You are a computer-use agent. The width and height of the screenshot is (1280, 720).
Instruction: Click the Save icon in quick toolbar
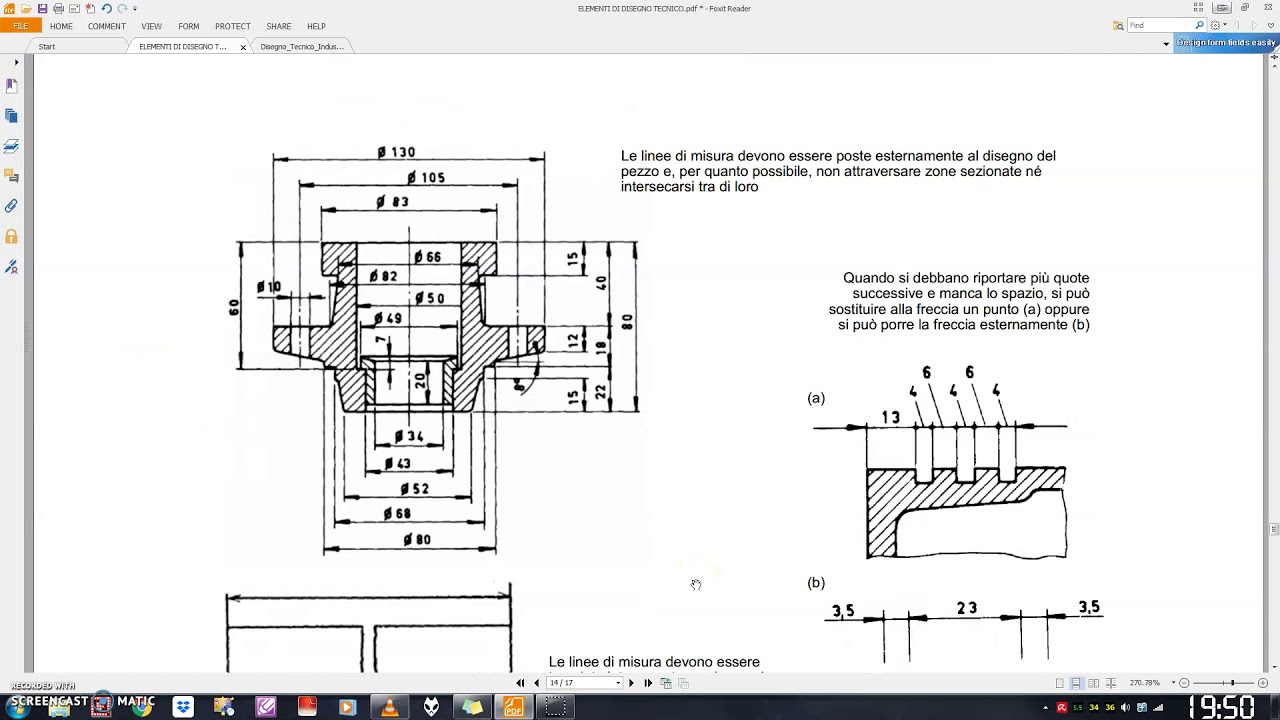(x=42, y=8)
